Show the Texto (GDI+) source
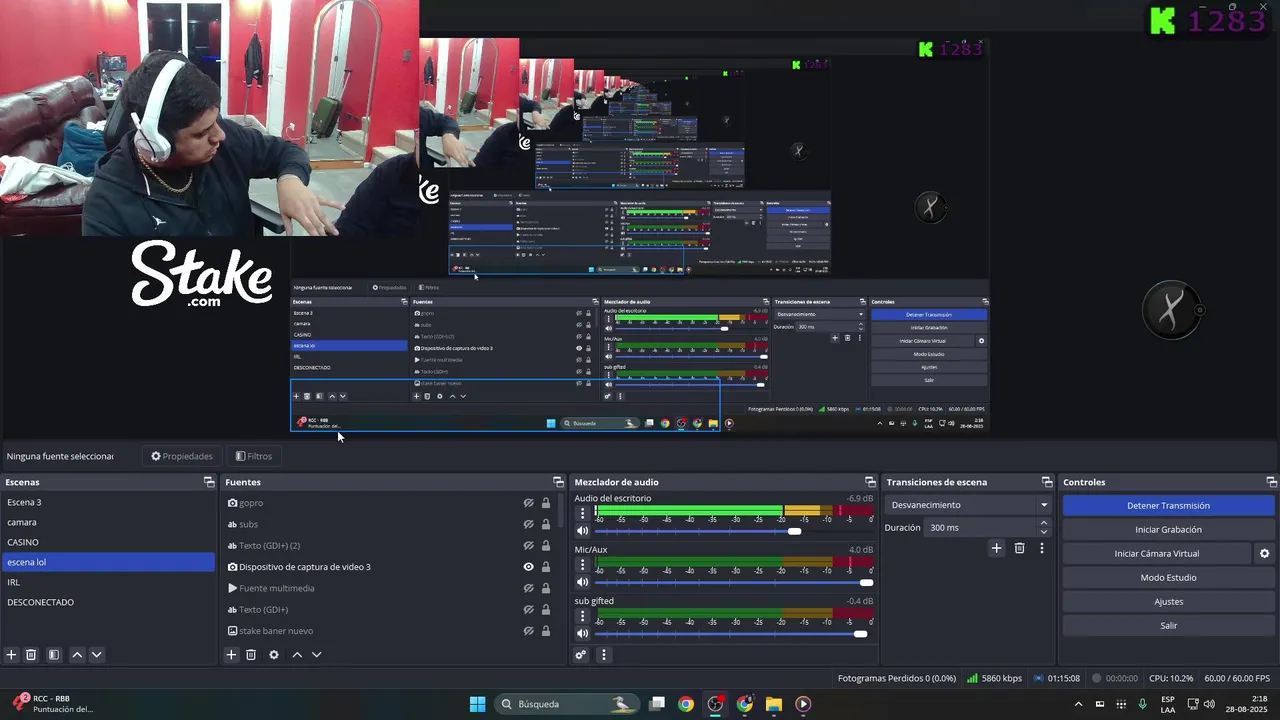Screen dimensions: 1280x720 (528, 609)
